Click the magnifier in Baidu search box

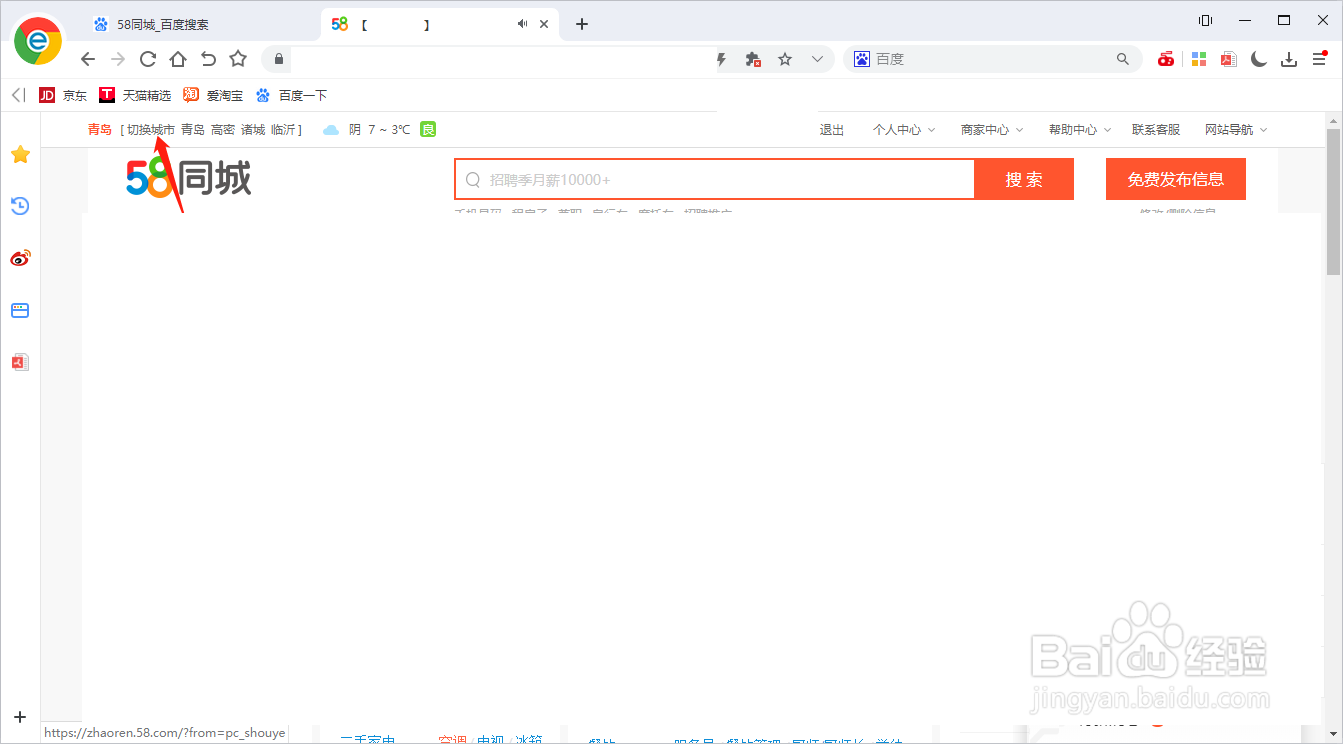pyautogui.click(x=1123, y=59)
